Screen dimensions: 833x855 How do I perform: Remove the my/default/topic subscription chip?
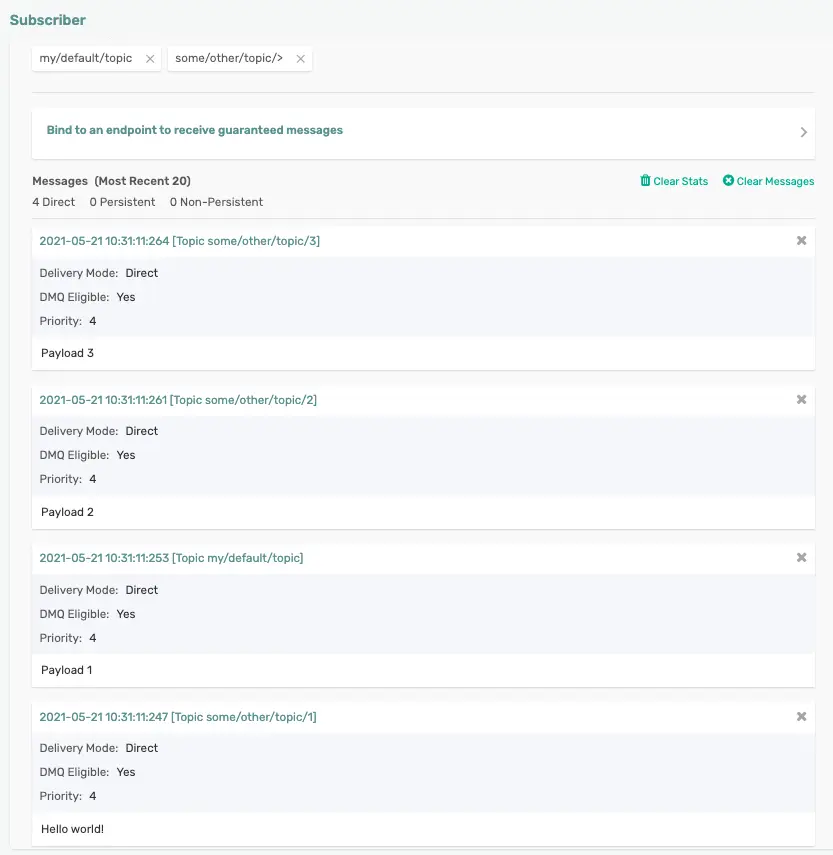[150, 58]
